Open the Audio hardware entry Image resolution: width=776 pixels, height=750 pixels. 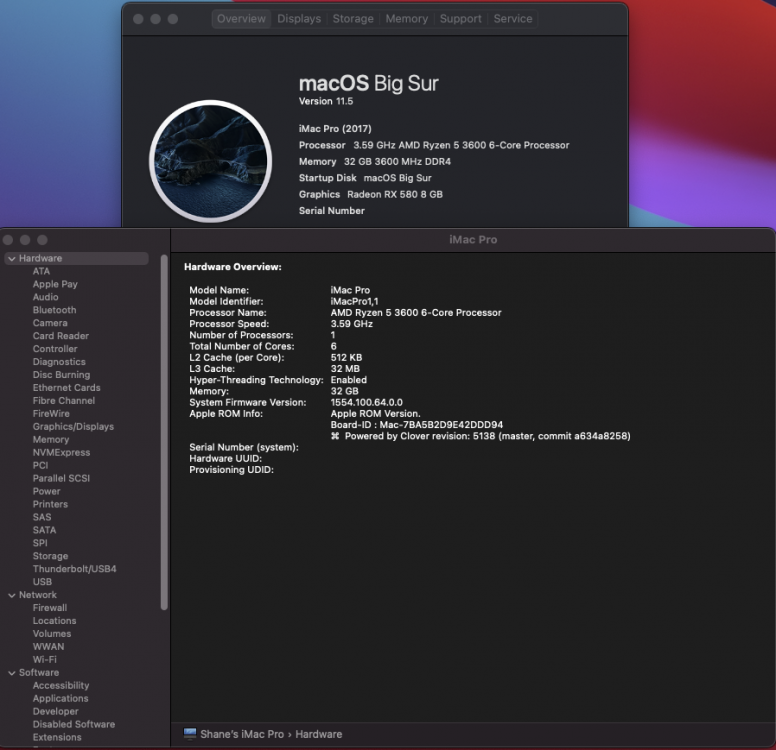(46, 297)
